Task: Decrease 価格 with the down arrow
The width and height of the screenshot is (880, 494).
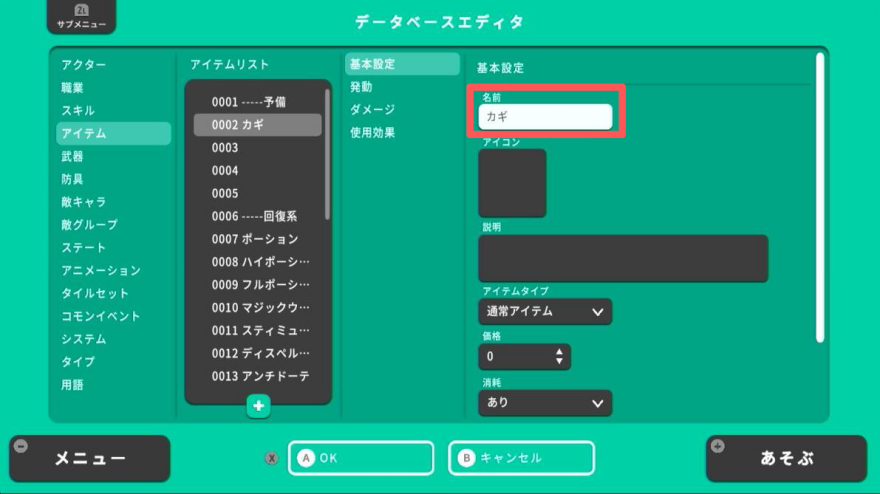Action: click(559, 361)
